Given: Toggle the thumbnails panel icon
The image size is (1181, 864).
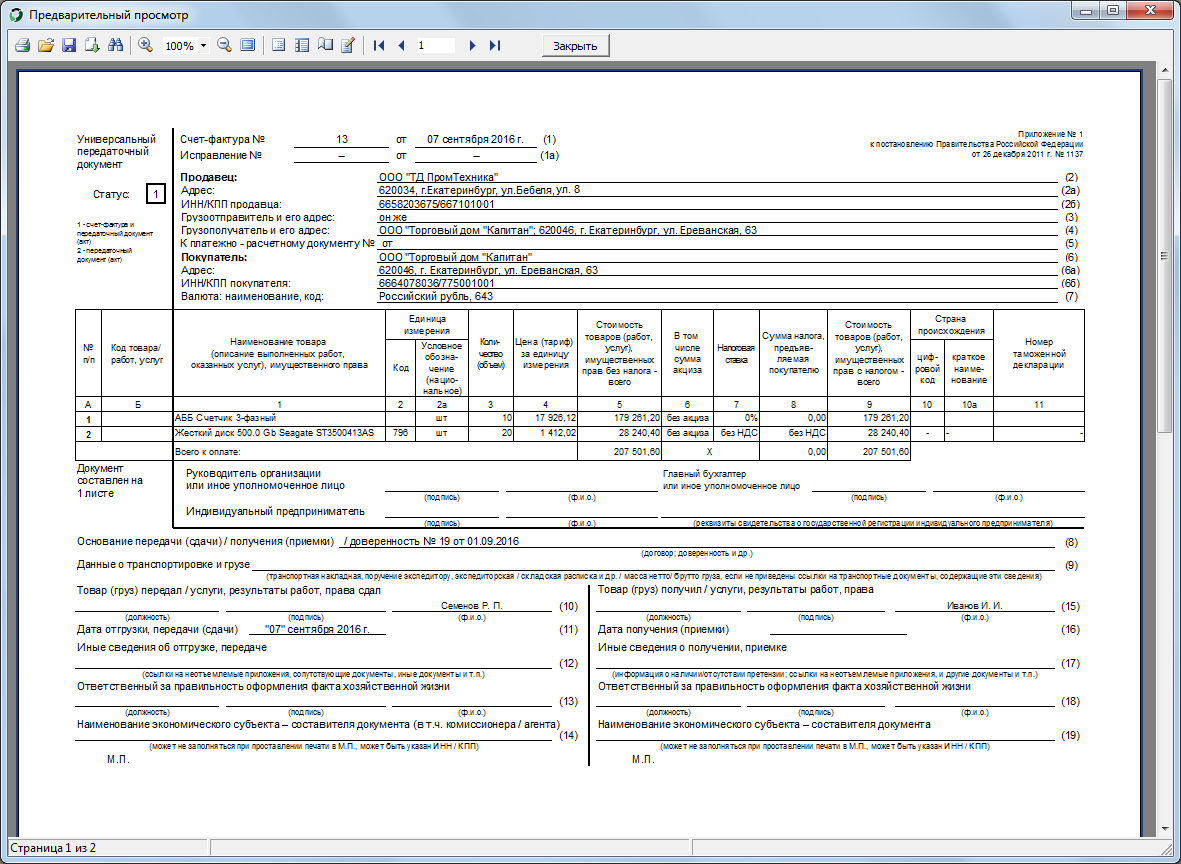Looking at the screenshot, I should pos(301,45).
